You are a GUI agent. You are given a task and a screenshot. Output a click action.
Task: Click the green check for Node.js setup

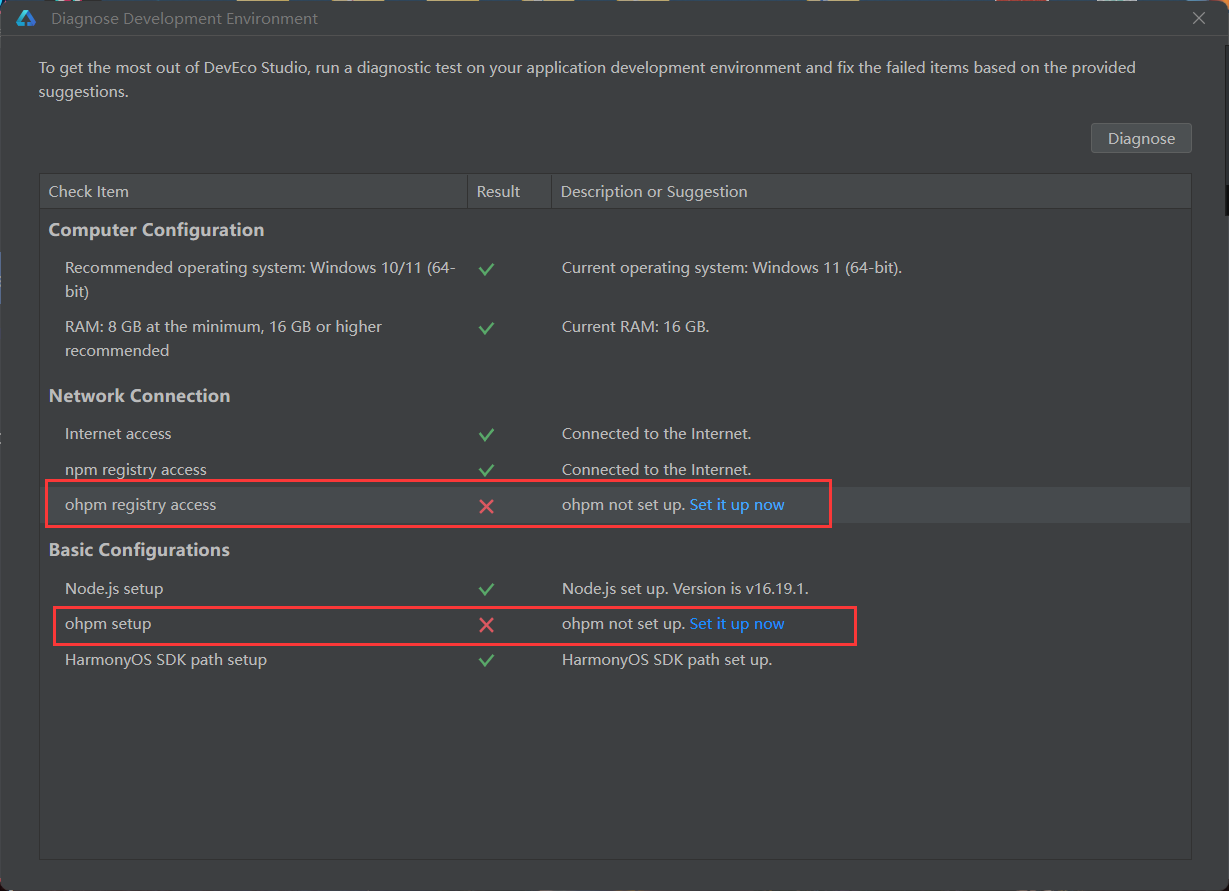486,590
